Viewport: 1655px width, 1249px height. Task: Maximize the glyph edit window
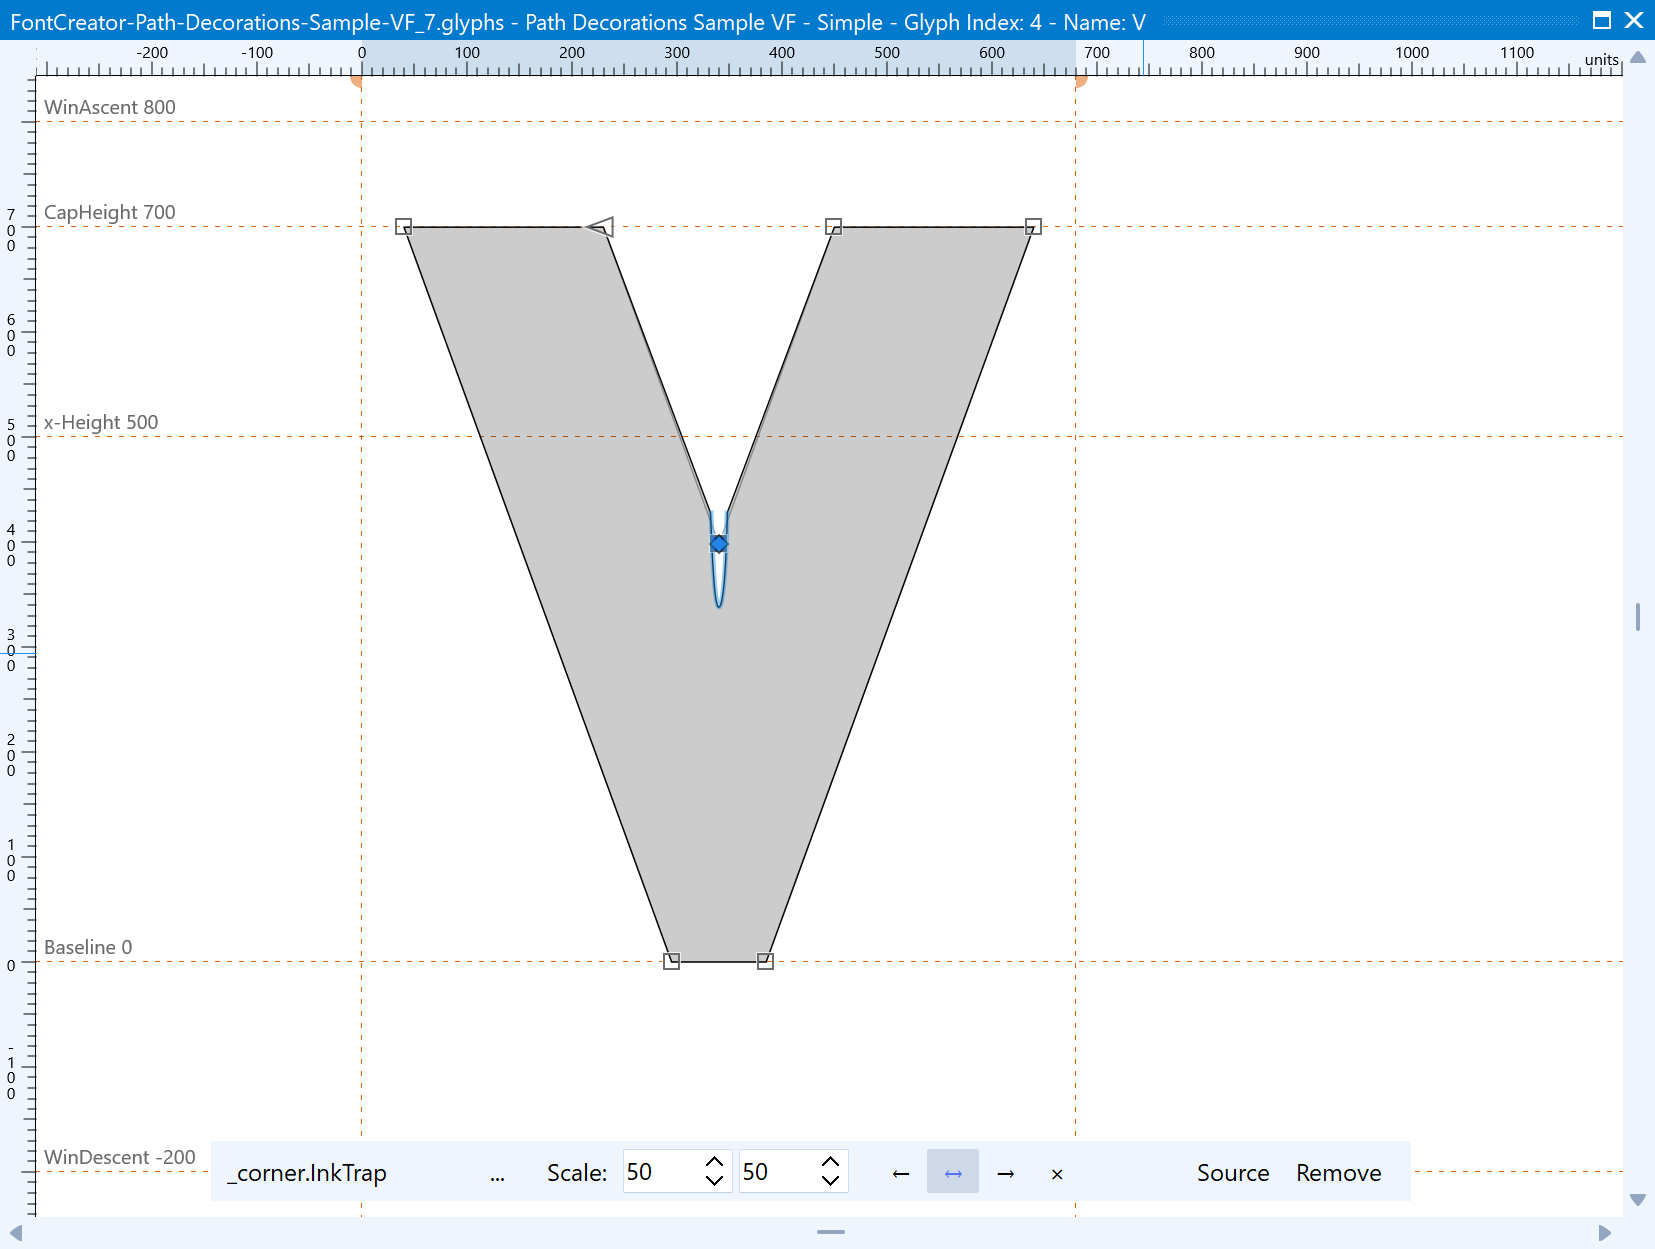(1601, 20)
